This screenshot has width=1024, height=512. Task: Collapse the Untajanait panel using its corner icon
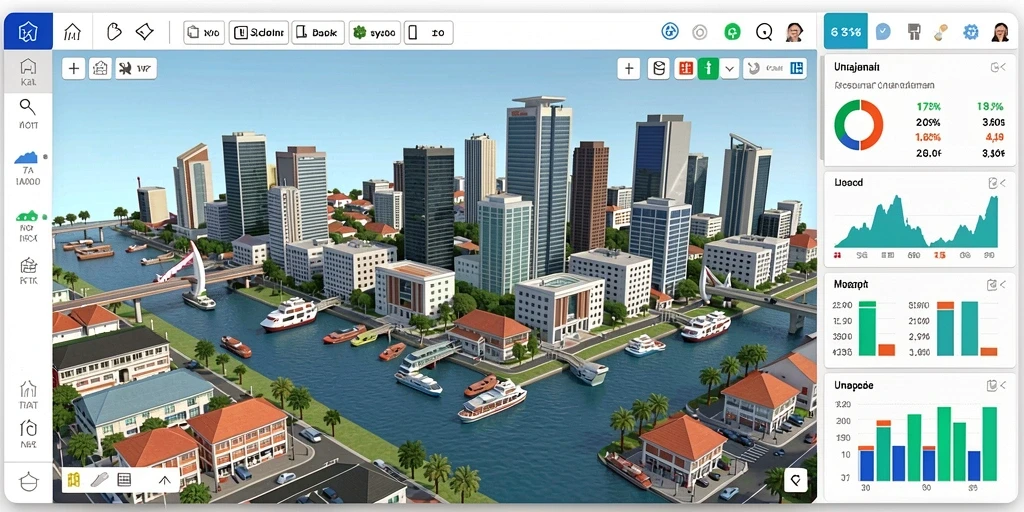(x=997, y=67)
